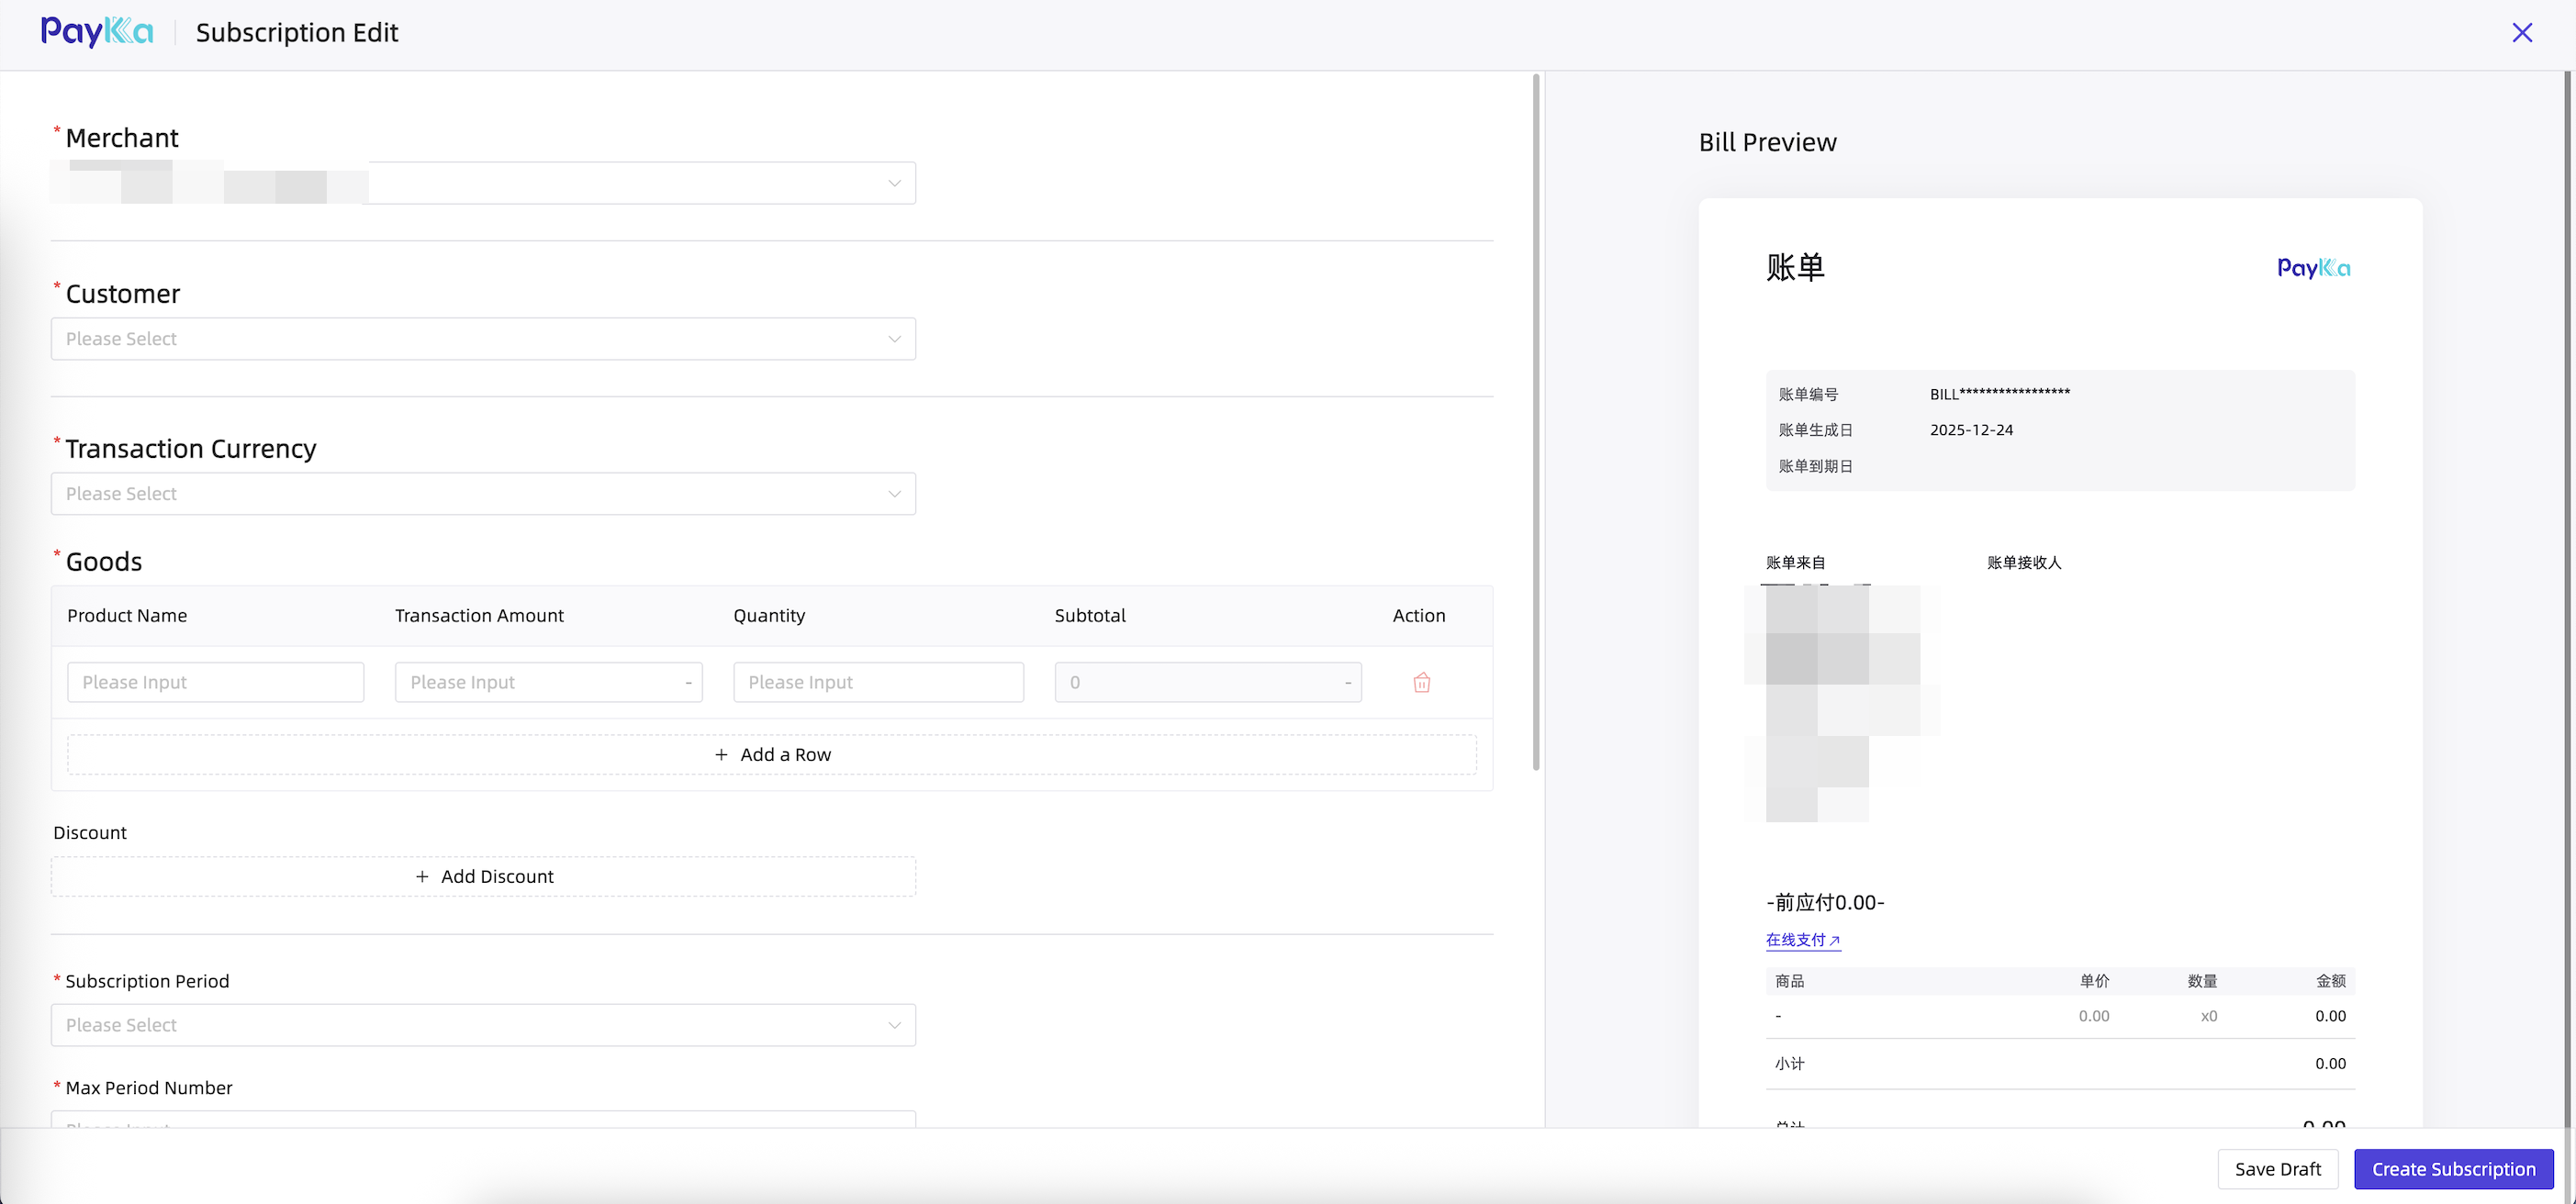This screenshot has height=1204, width=2576.
Task: Click the form panel vertical scrollbar
Action: (x=1536, y=420)
